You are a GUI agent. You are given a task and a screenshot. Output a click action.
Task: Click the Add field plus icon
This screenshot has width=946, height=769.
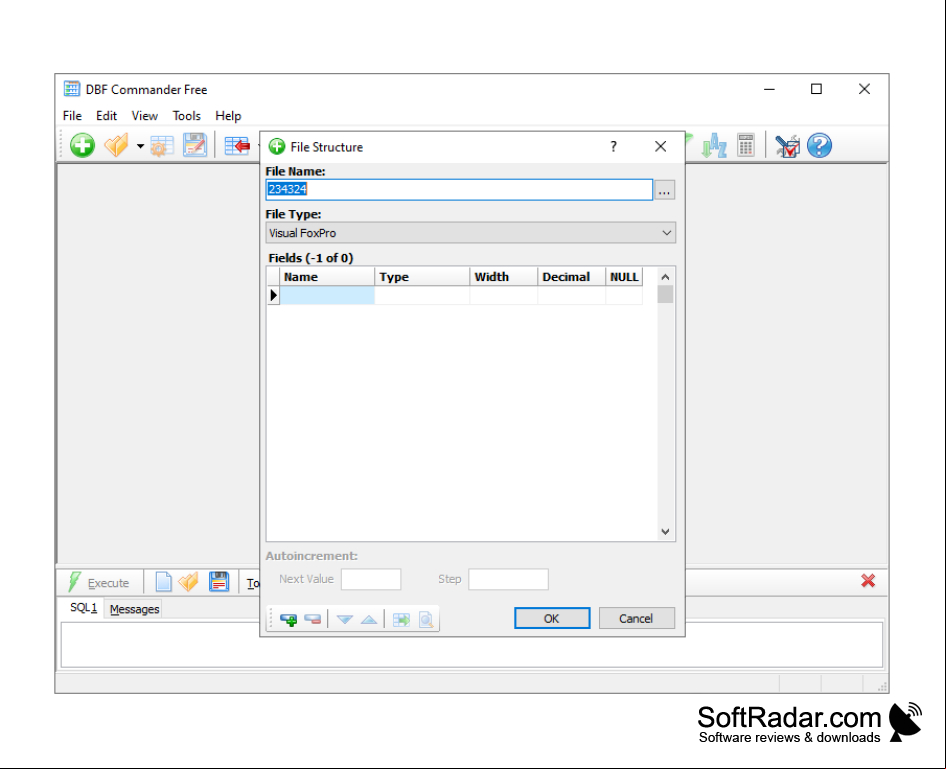(x=289, y=619)
